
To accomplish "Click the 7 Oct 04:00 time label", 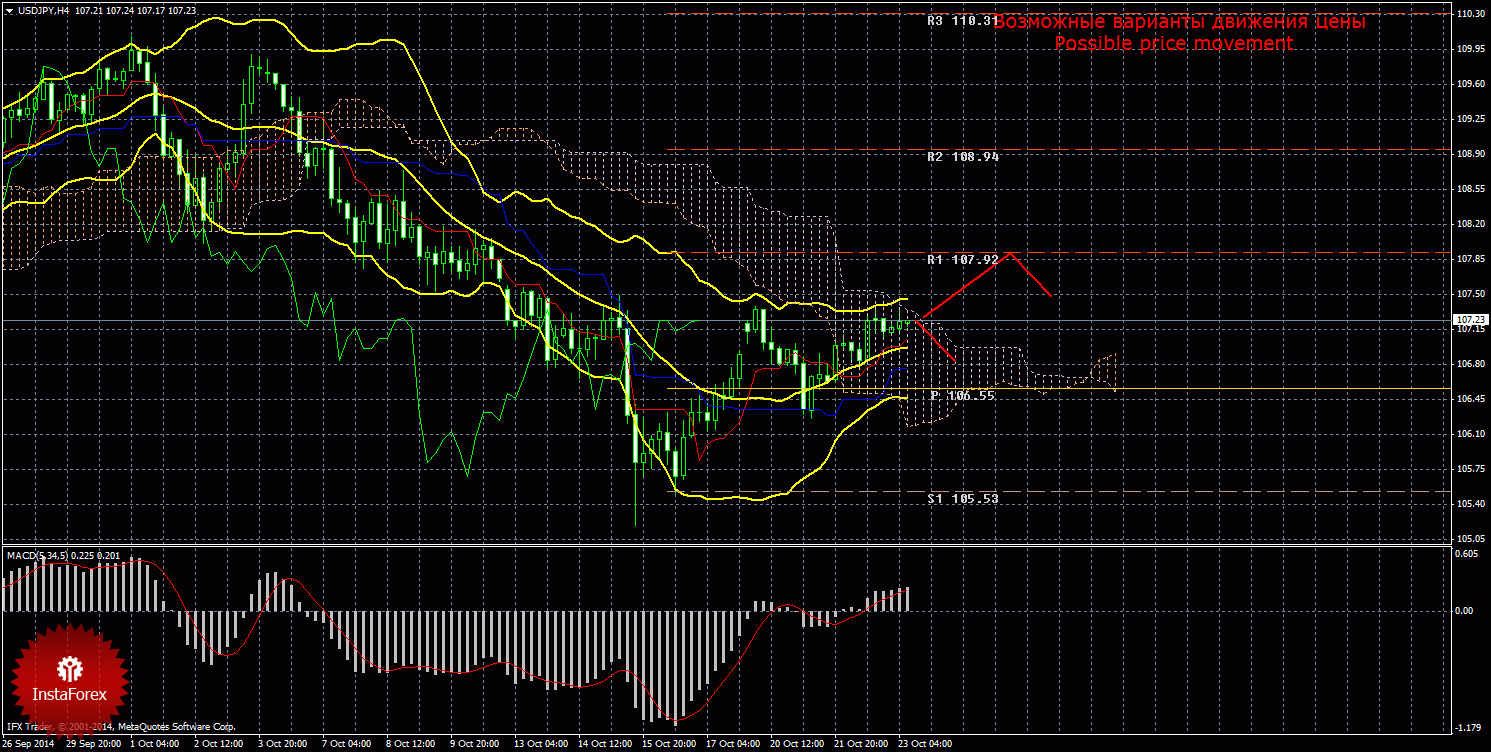I will point(346,744).
